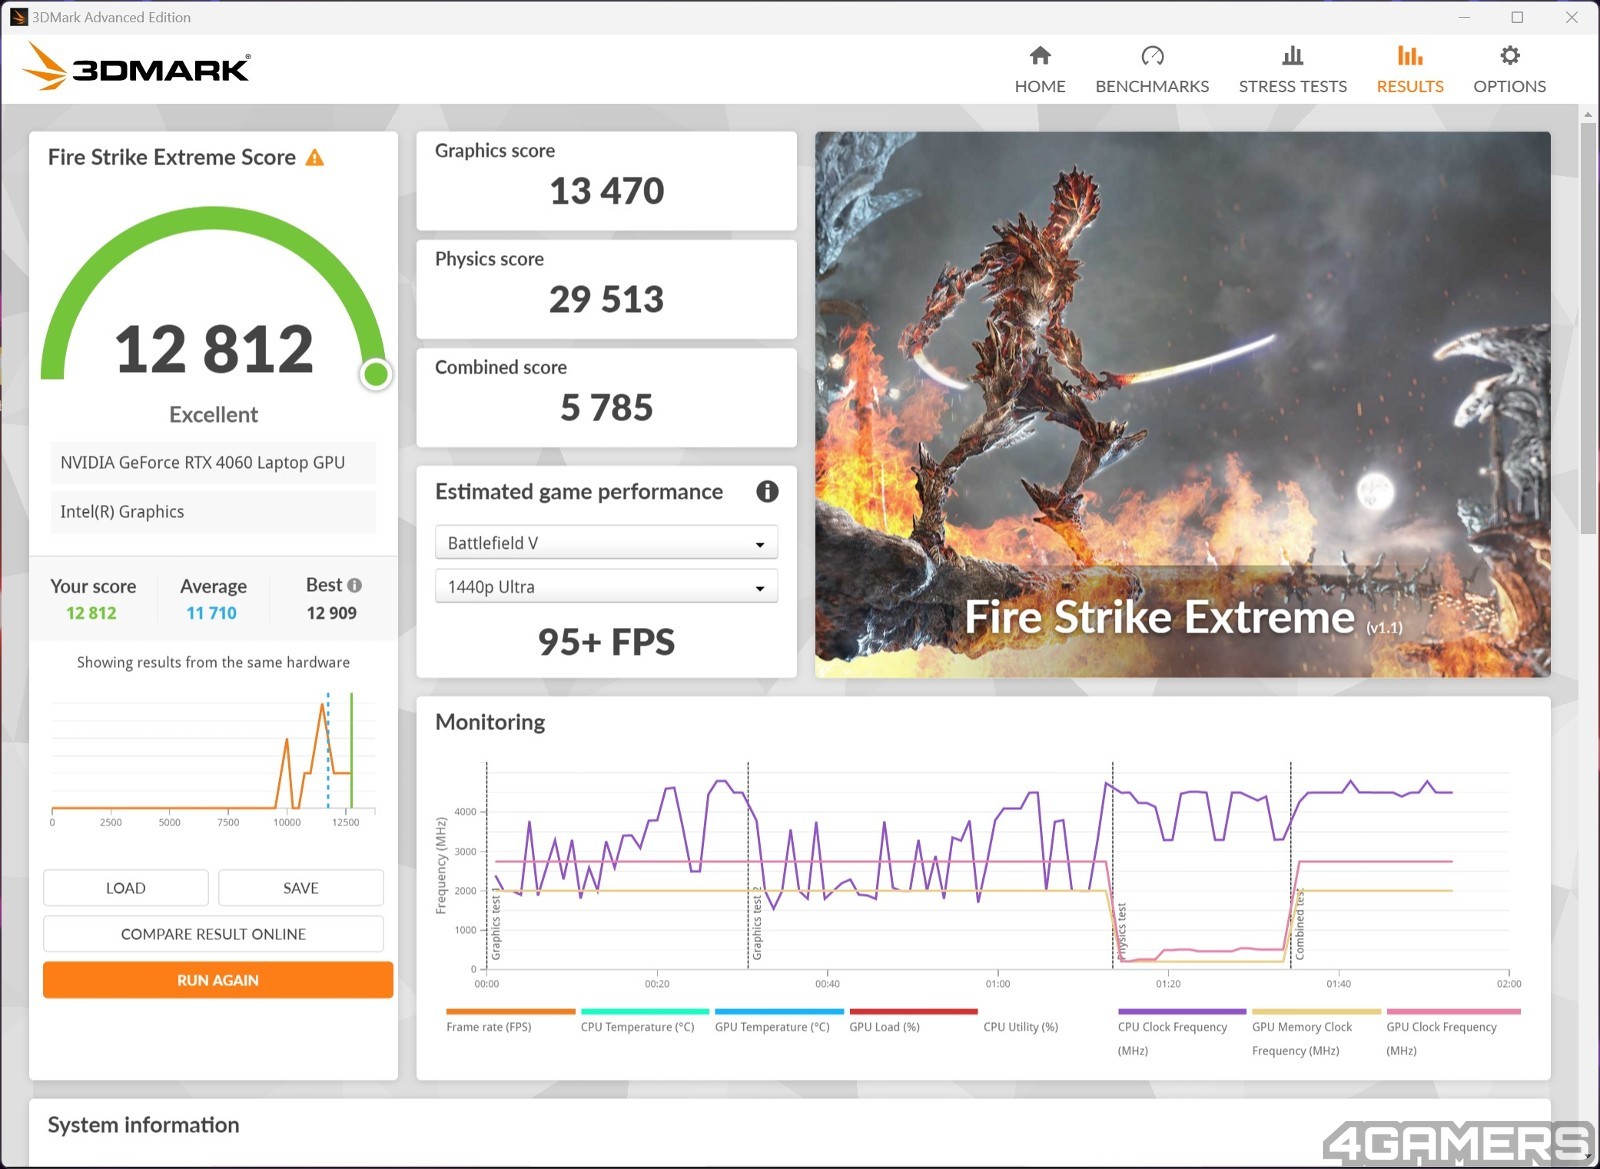
Task: Open the Home tab house icon
Action: pos(1040,55)
